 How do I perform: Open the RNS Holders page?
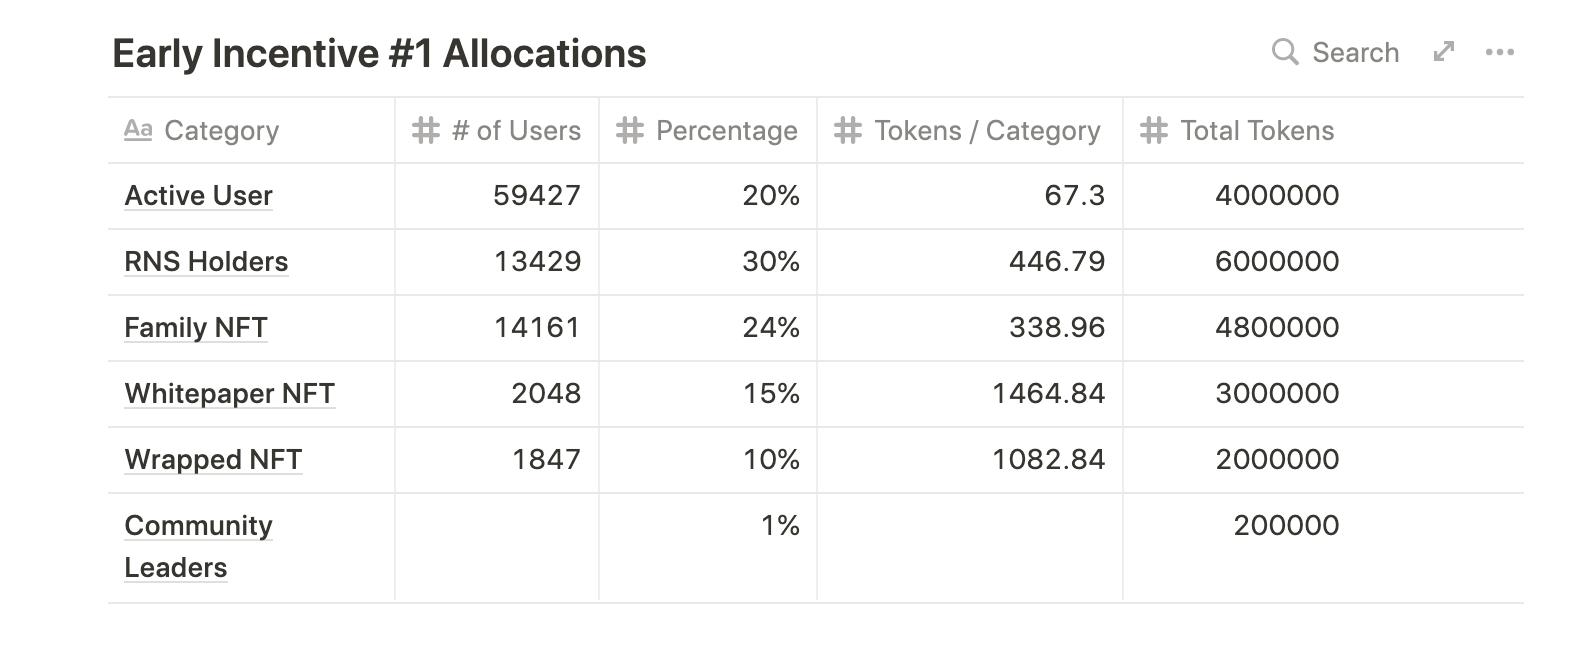[206, 262]
